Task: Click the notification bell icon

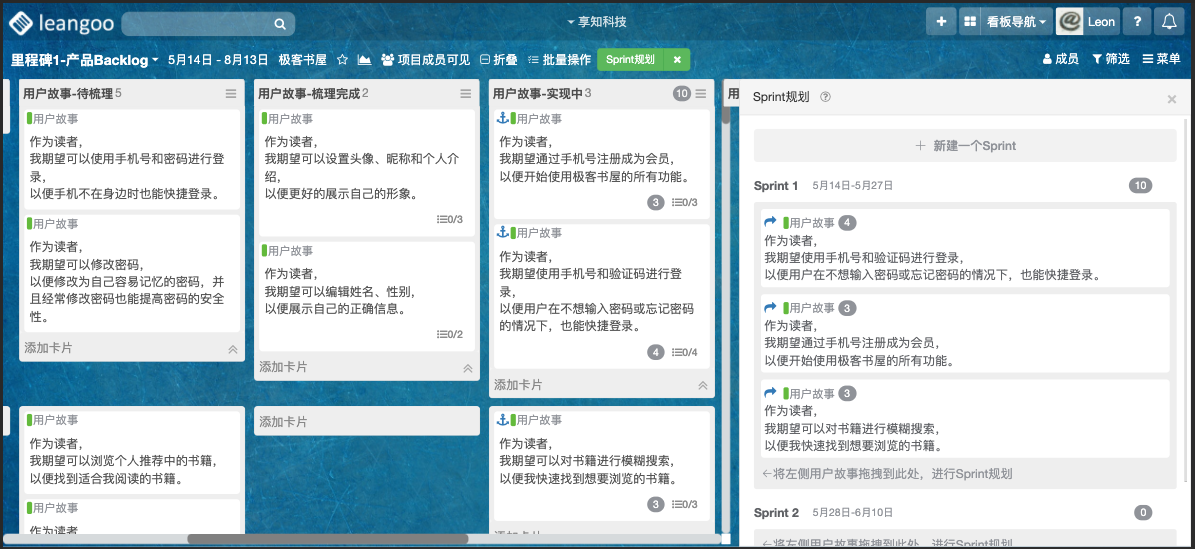Action: 1169,22
